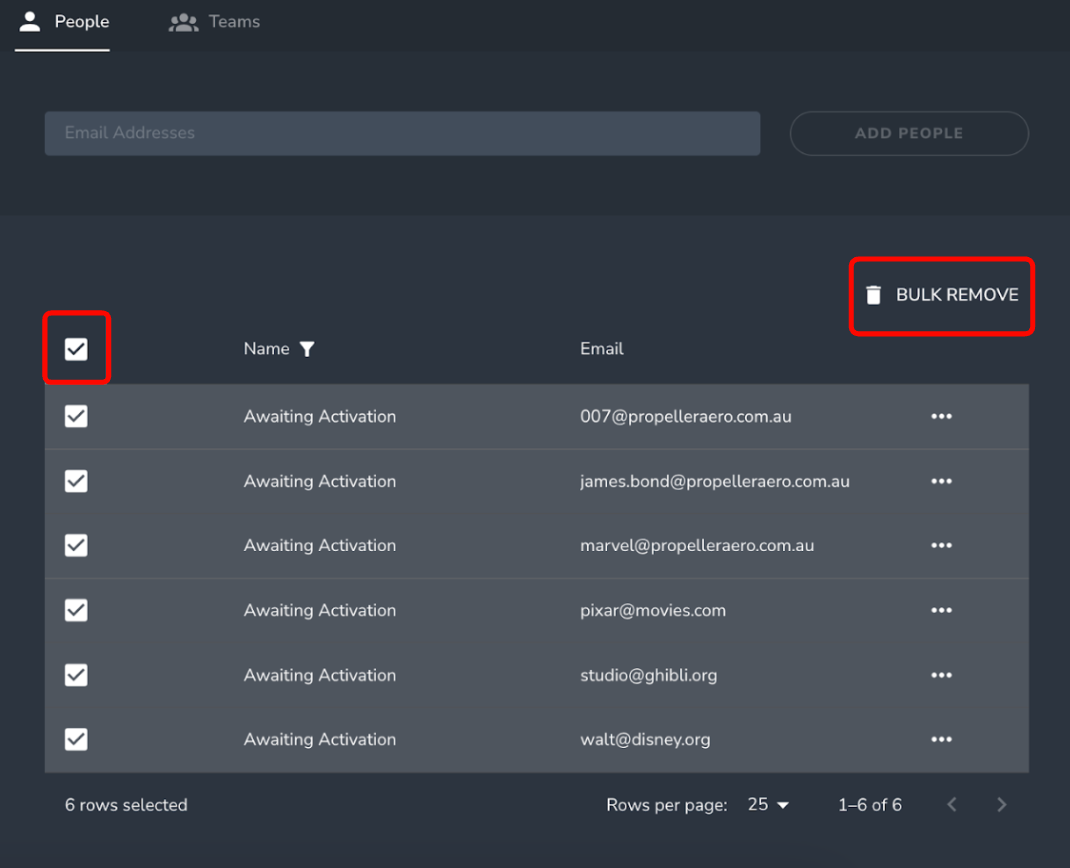
Task: Deselect the 007@propelleraero.com.au row
Action: coord(76,416)
